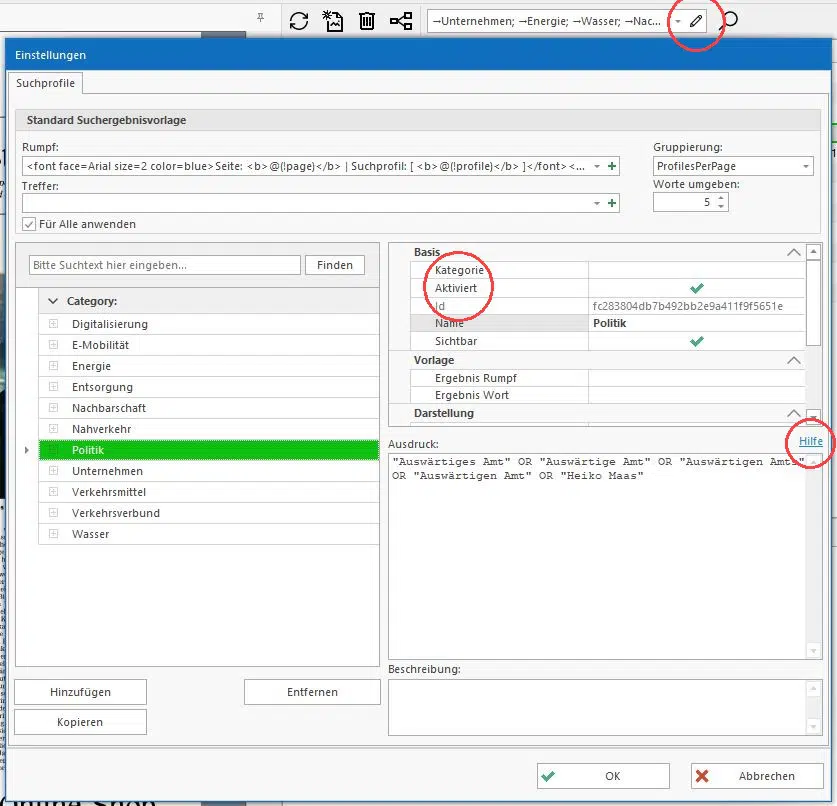Click the Name value Politik cell
The image size is (837, 806).
(697, 323)
